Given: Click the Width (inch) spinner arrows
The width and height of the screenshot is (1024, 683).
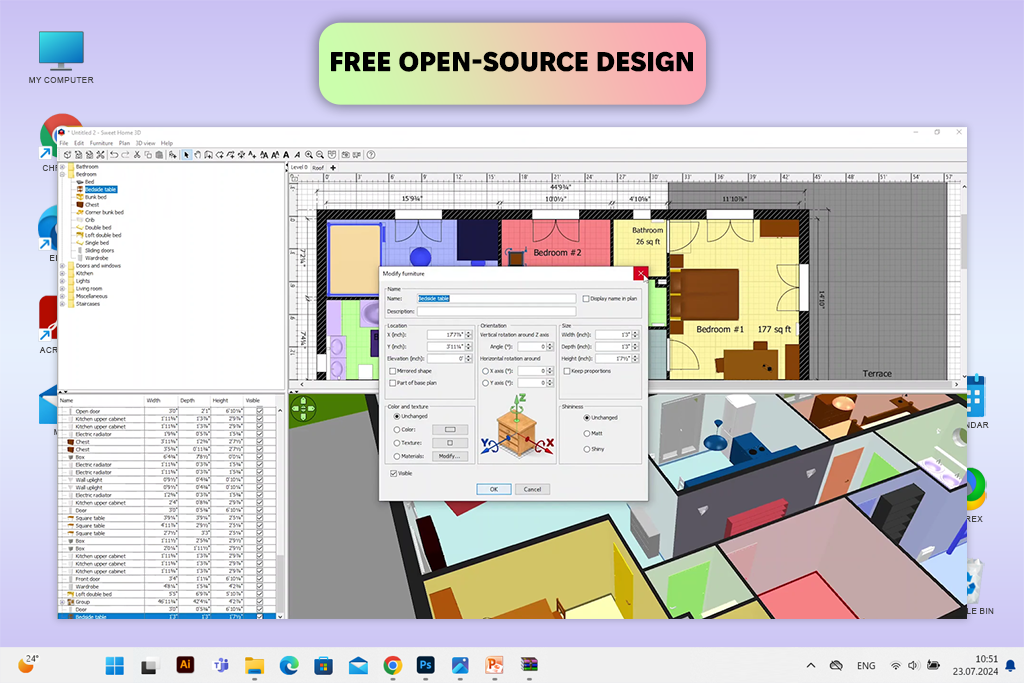Looking at the screenshot, I should coord(635,335).
